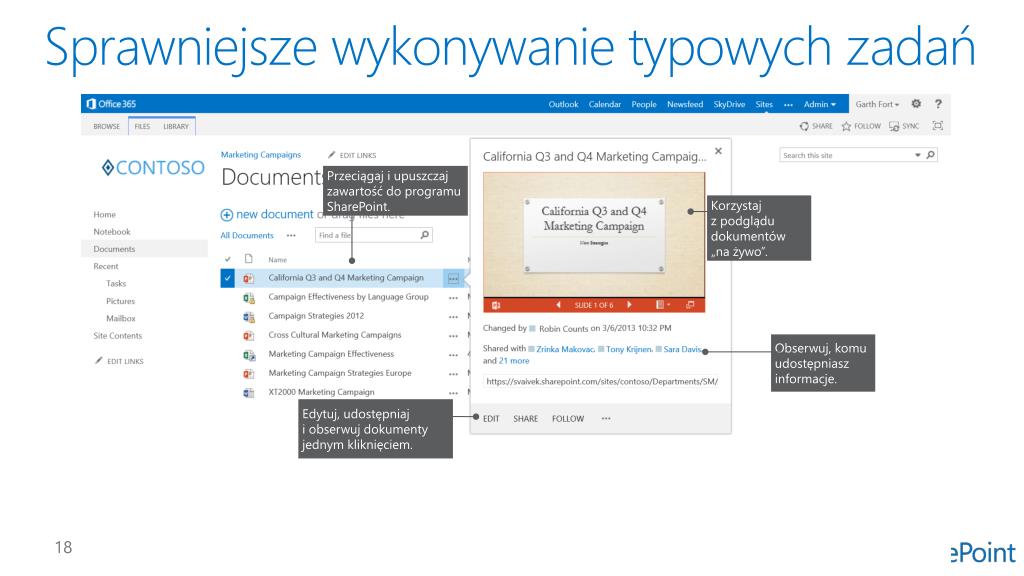The height and width of the screenshot is (576, 1024).
Task: Open Zrinka Makovac profile link
Action: (x=565, y=349)
